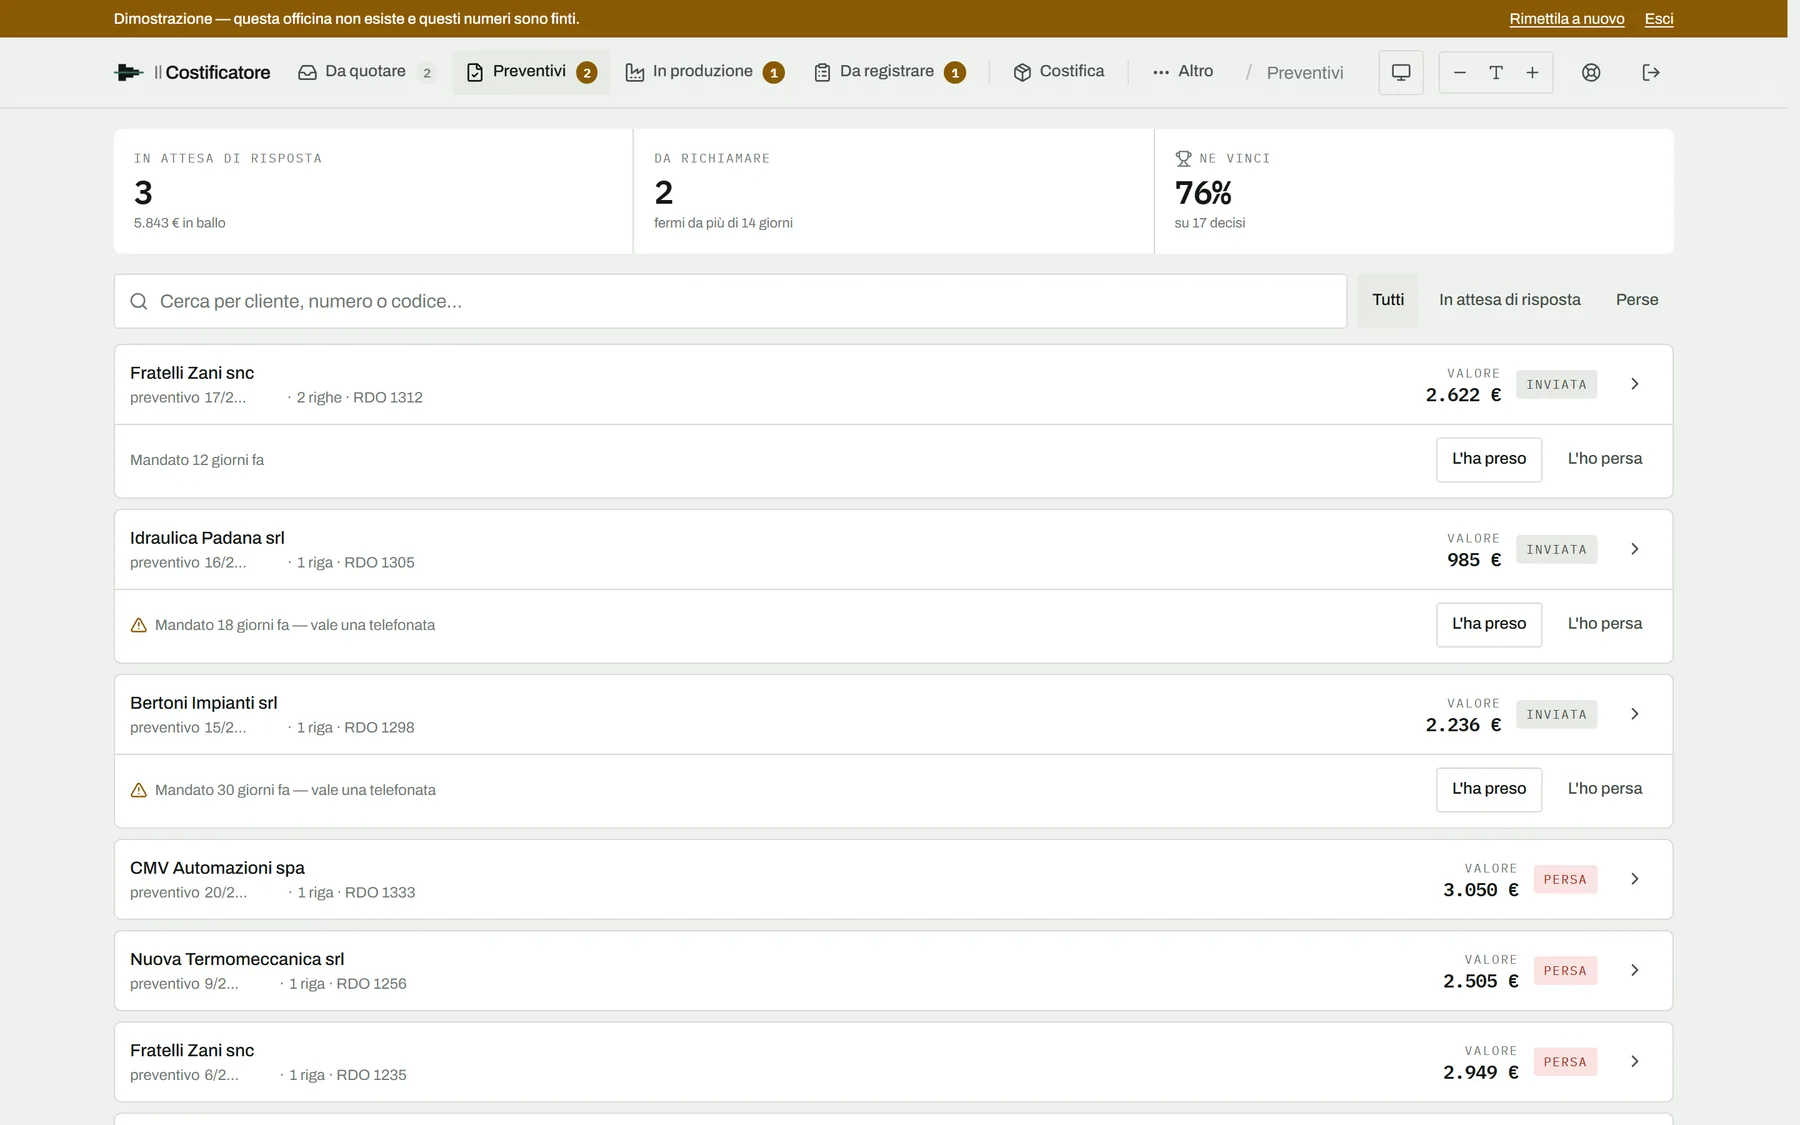The image size is (1800, 1125).
Task: Select the Tutti filter
Action: tap(1388, 300)
